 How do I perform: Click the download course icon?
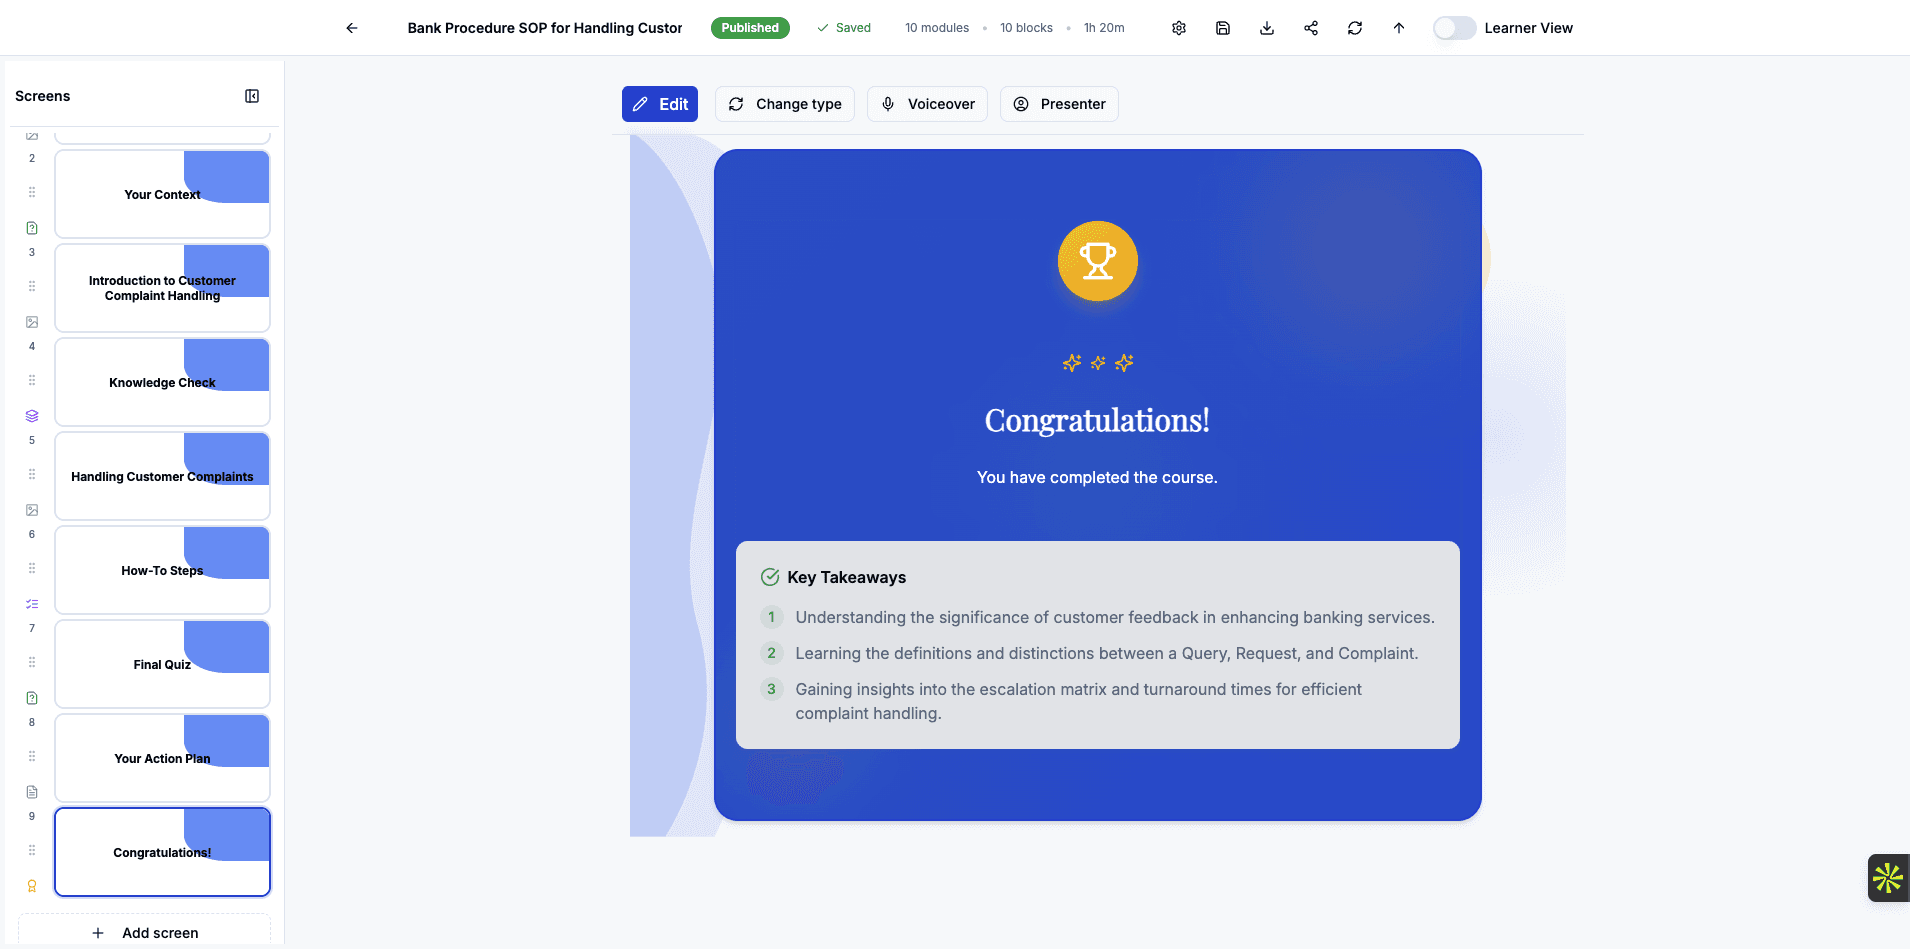click(x=1266, y=27)
